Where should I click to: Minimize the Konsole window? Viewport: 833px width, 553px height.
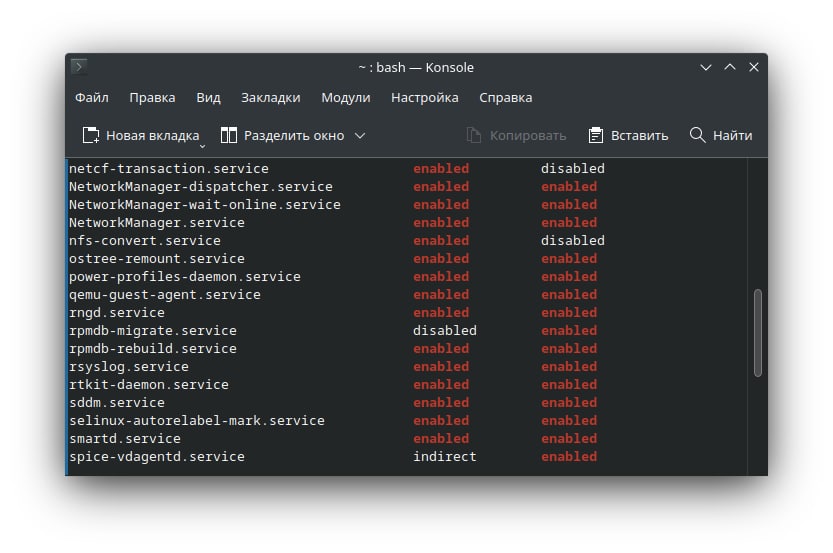click(x=705, y=67)
